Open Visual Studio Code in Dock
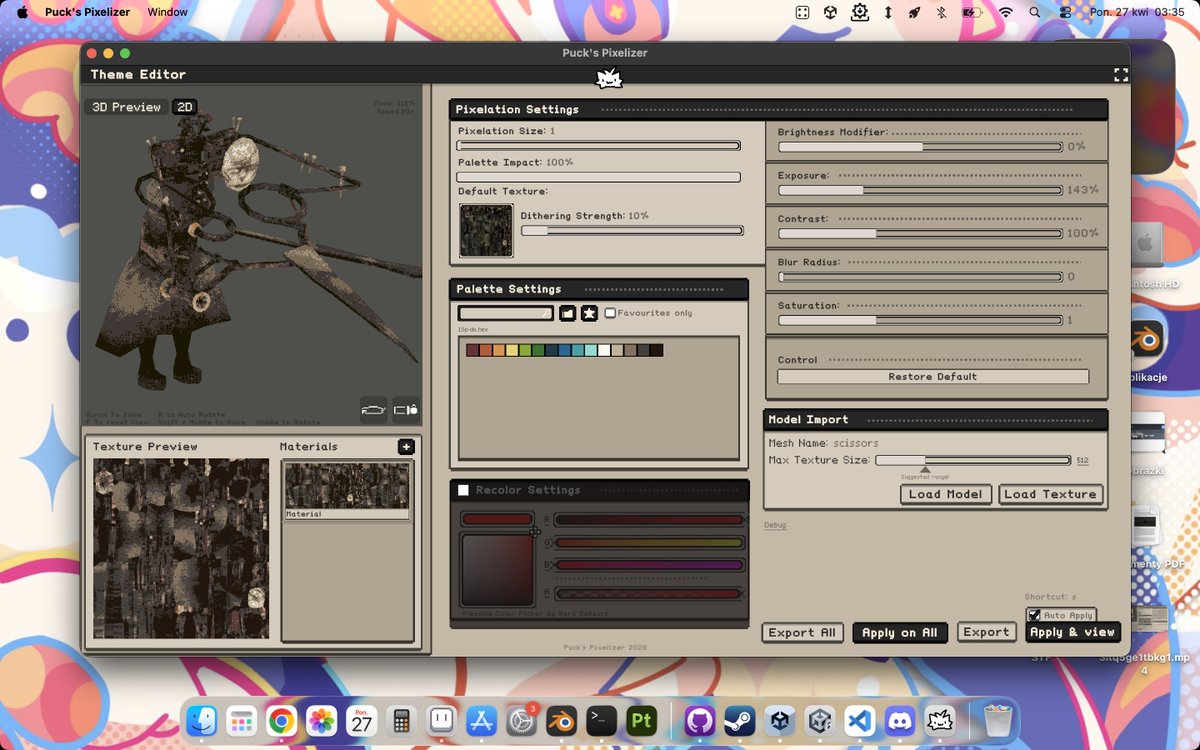This screenshot has width=1200, height=750. 860,720
